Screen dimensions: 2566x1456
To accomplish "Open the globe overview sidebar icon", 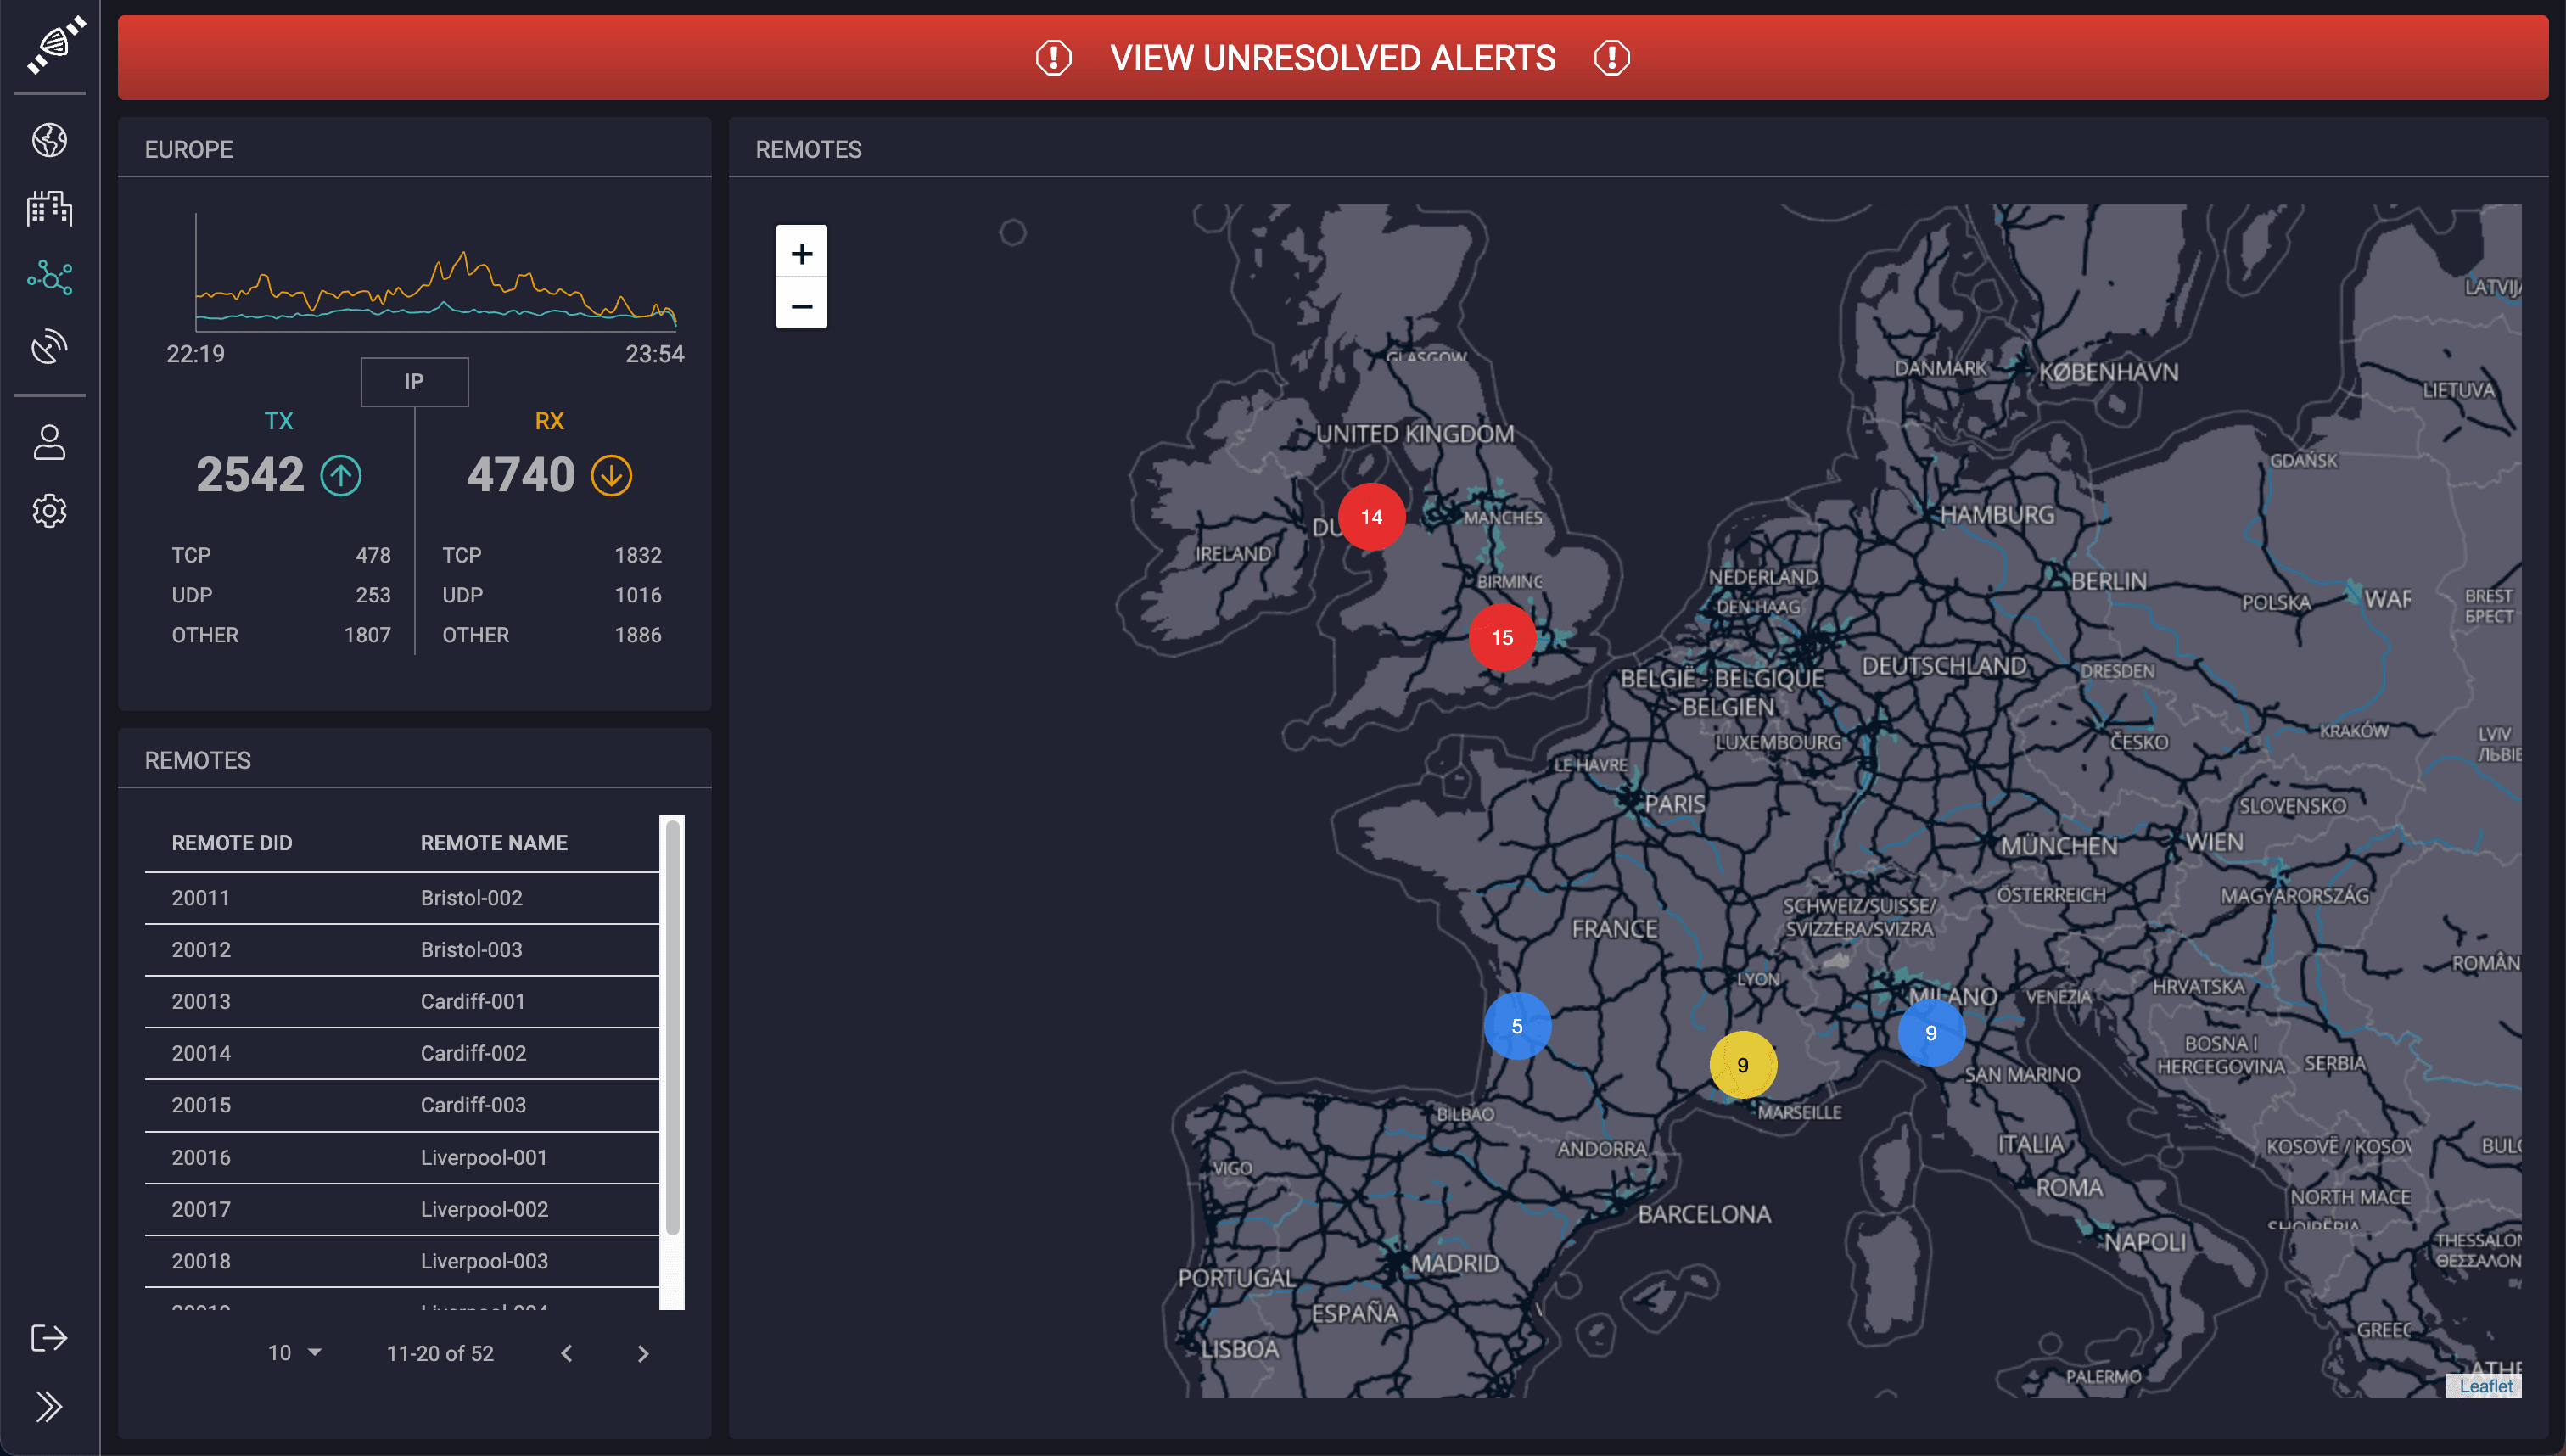I will [49, 140].
